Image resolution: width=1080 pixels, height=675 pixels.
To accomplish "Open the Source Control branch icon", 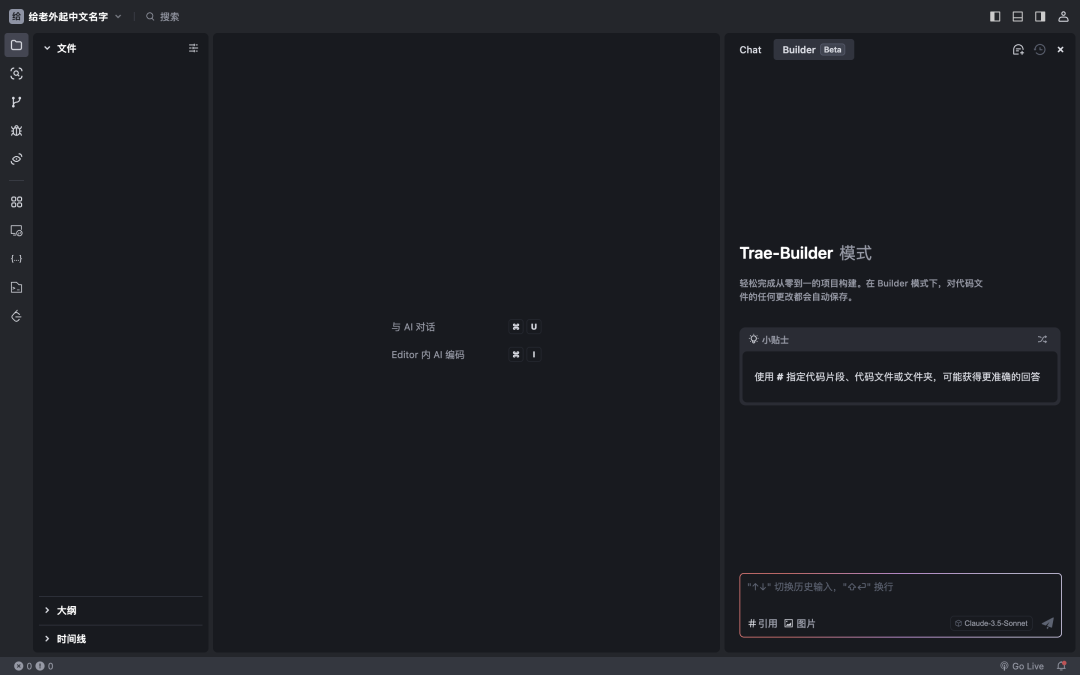I will click(16, 102).
